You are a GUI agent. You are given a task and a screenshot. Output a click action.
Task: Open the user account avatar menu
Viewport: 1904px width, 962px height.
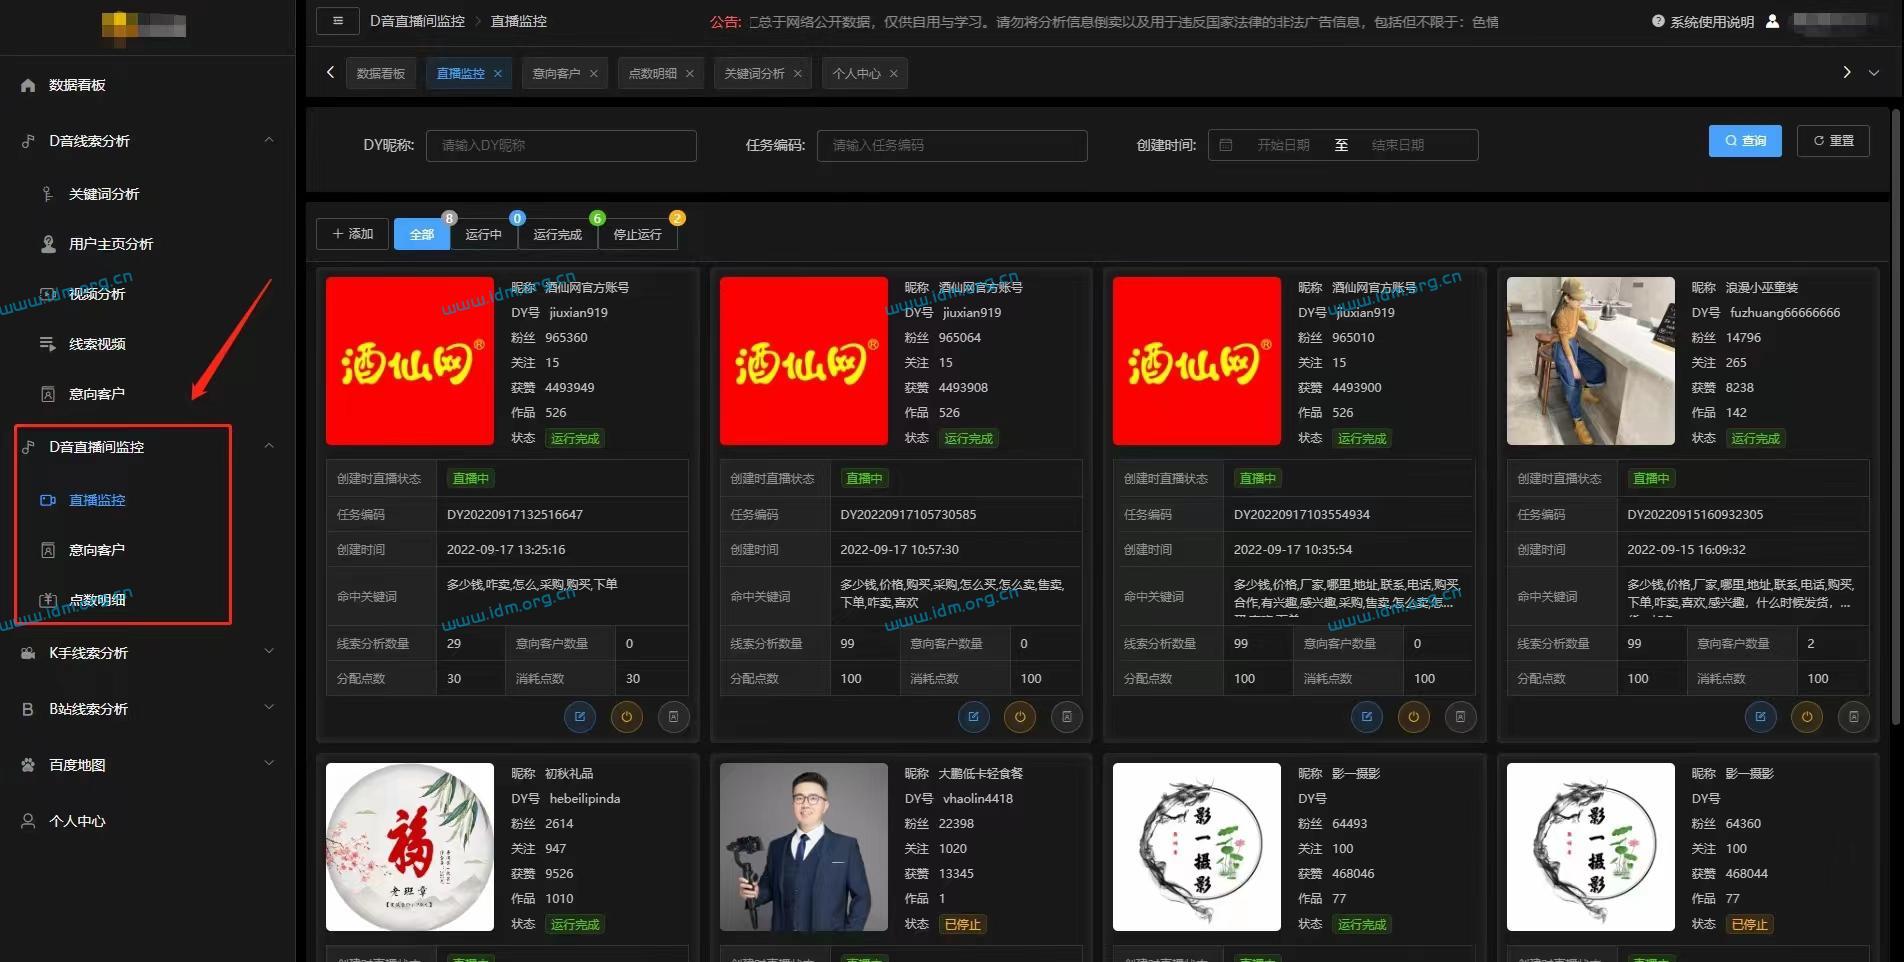pos(1772,21)
